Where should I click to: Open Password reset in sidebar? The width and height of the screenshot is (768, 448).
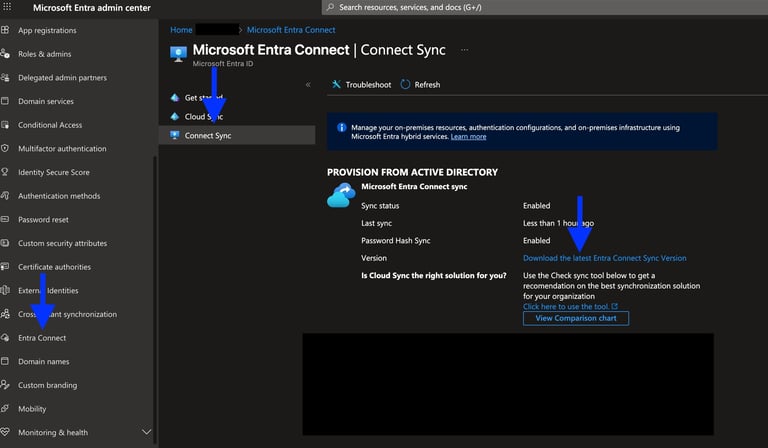coord(43,220)
